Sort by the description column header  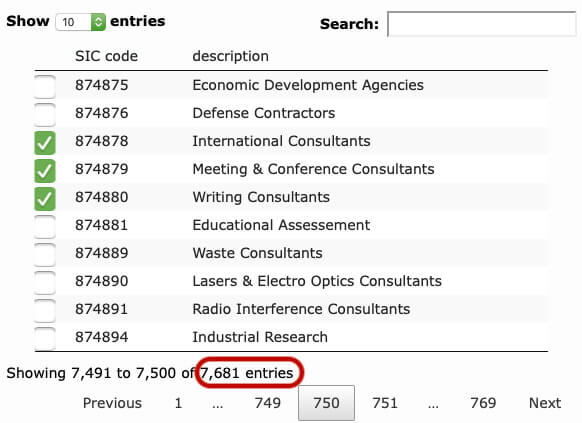(x=230, y=56)
